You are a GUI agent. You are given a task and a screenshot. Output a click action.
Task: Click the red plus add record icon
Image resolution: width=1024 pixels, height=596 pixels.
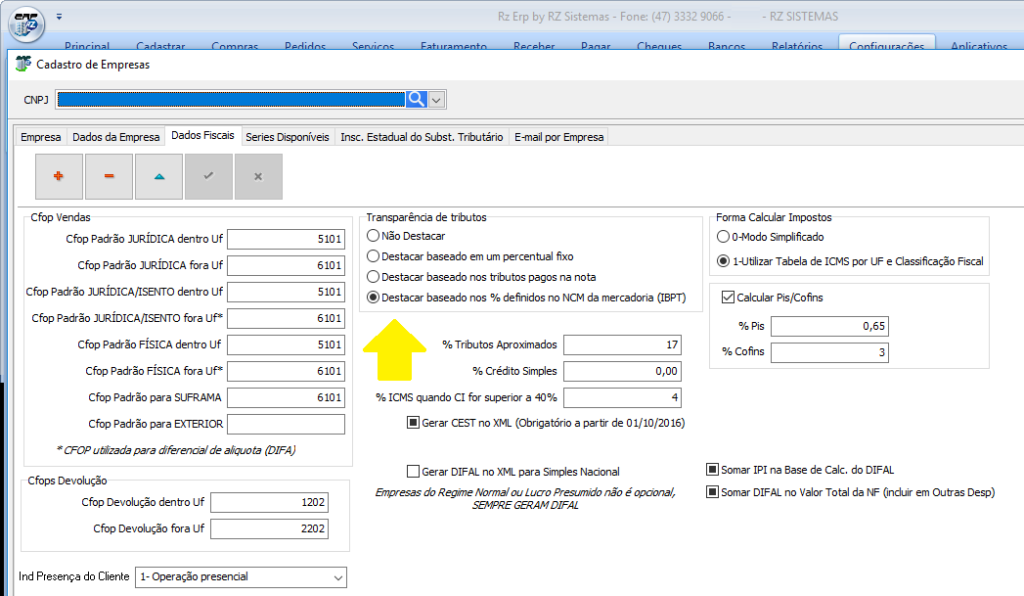tap(58, 176)
